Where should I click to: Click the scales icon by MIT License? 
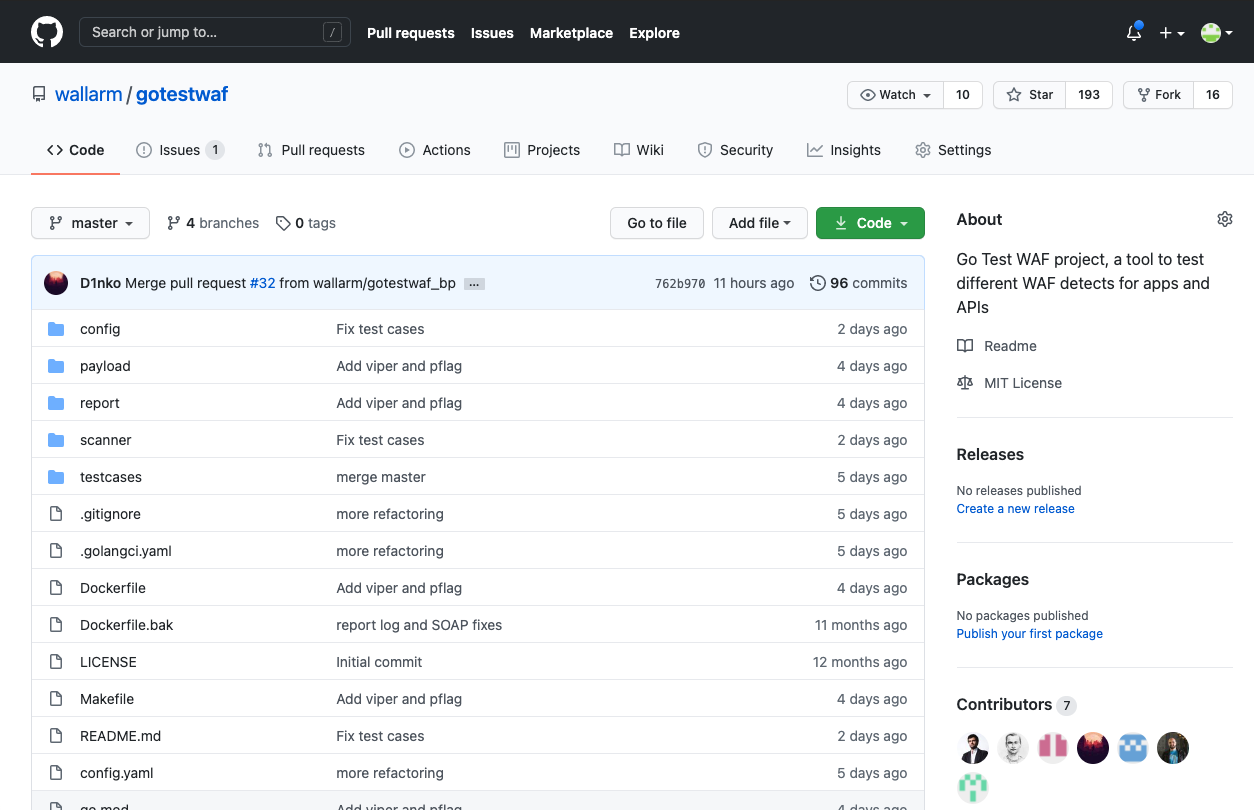(965, 383)
